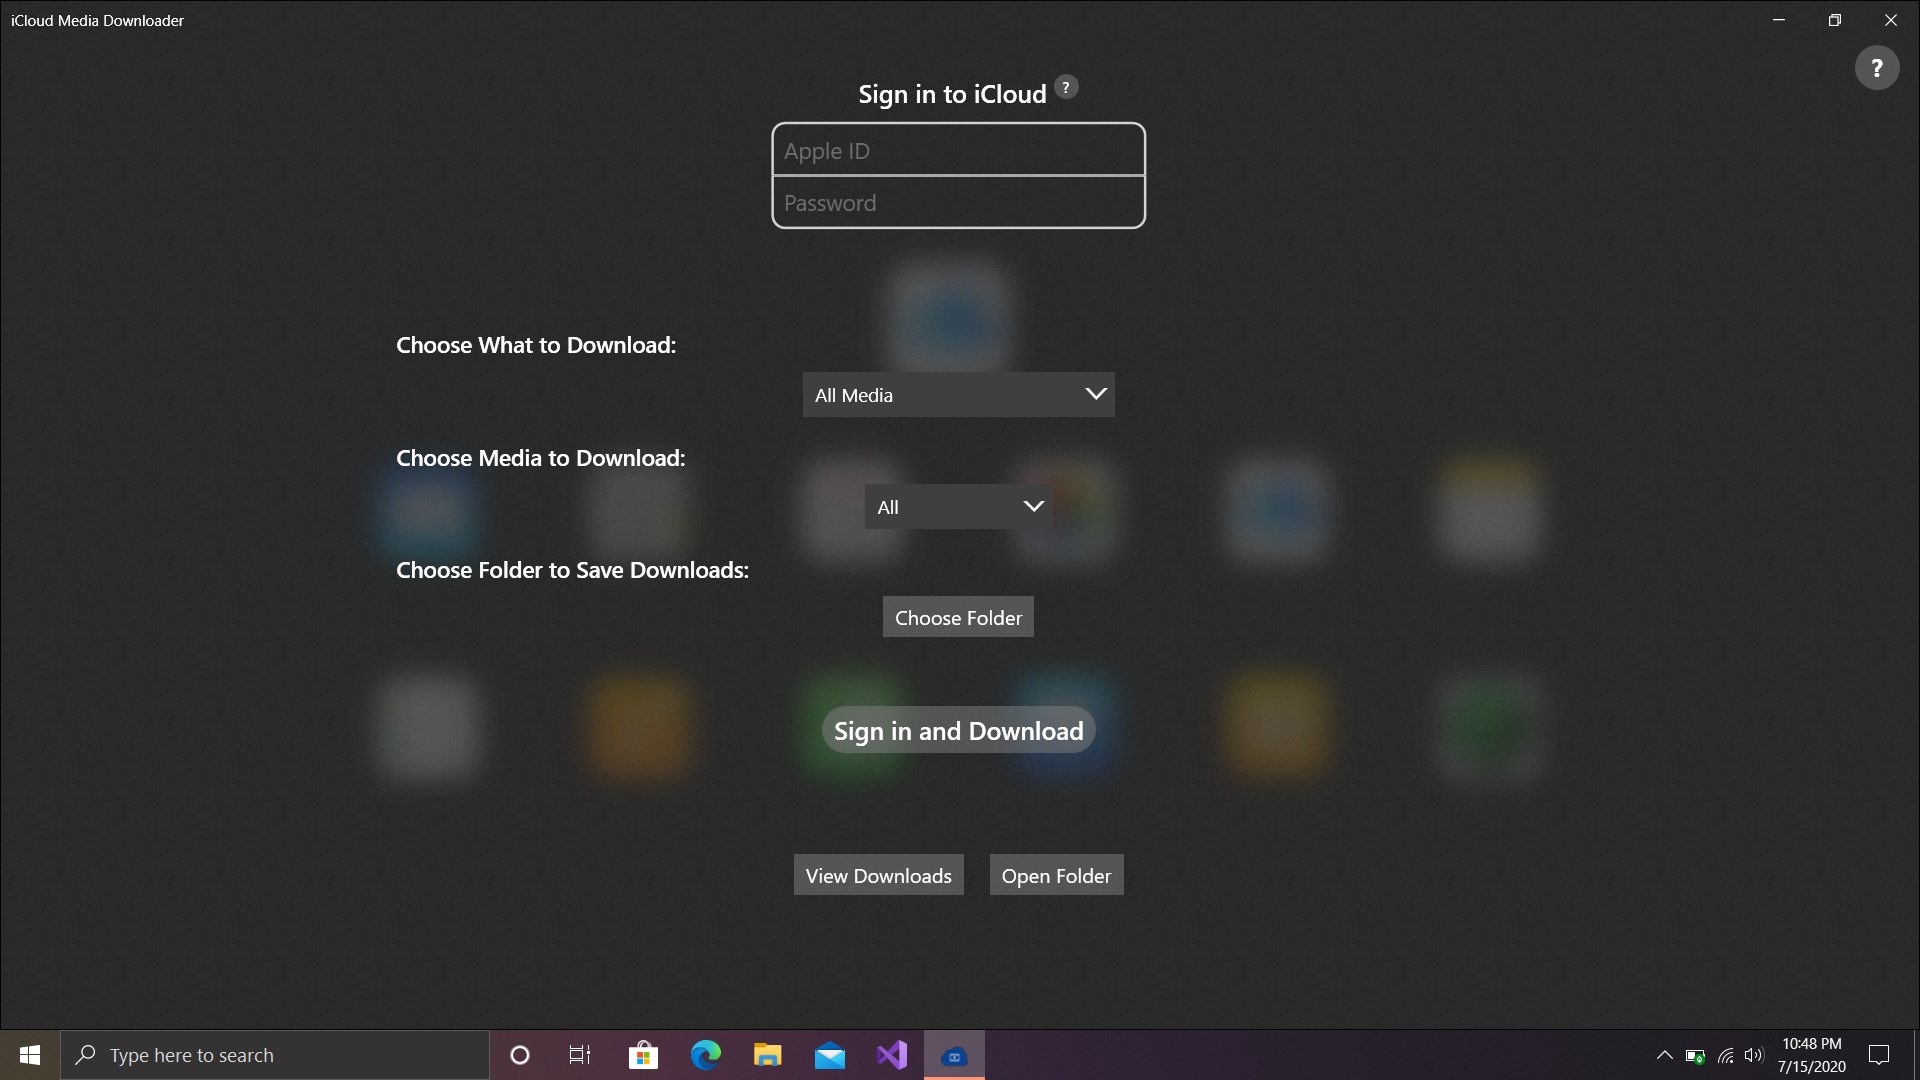Click the small help icon beside Sign in to iCloud
The width and height of the screenshot is (1920, 1080).
1066,87
